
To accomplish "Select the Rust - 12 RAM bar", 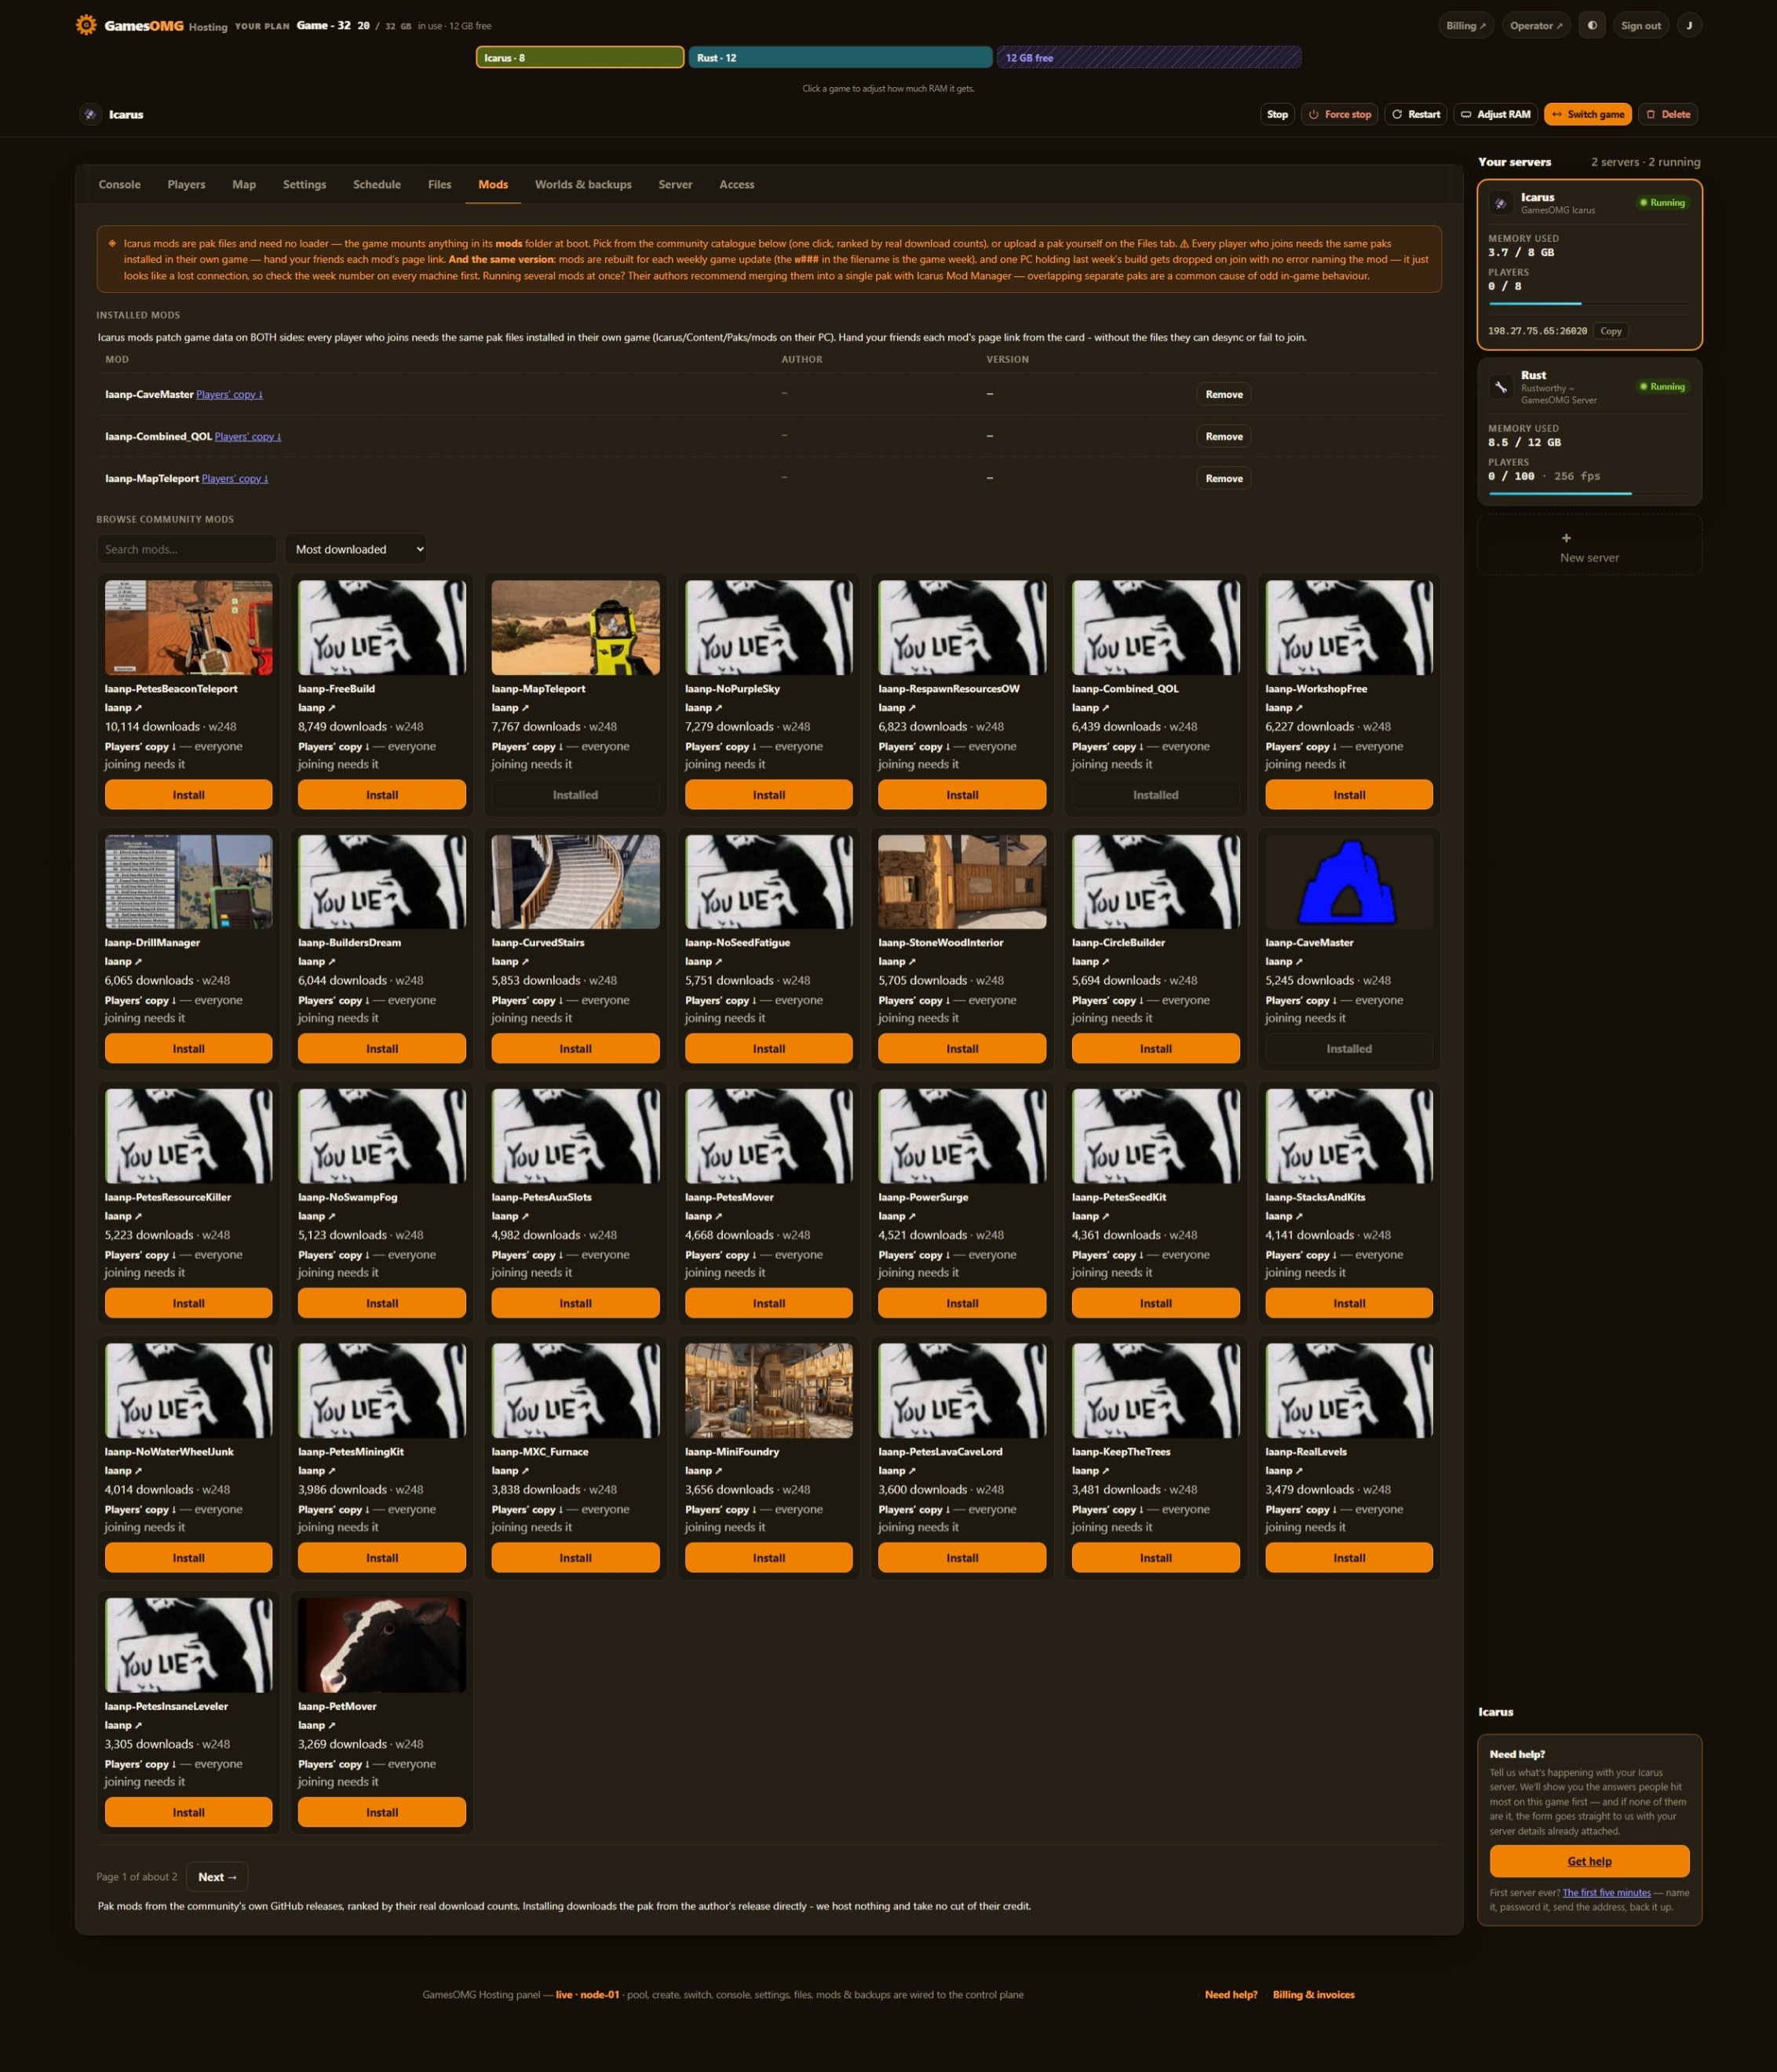I will [x=840, y=57].
